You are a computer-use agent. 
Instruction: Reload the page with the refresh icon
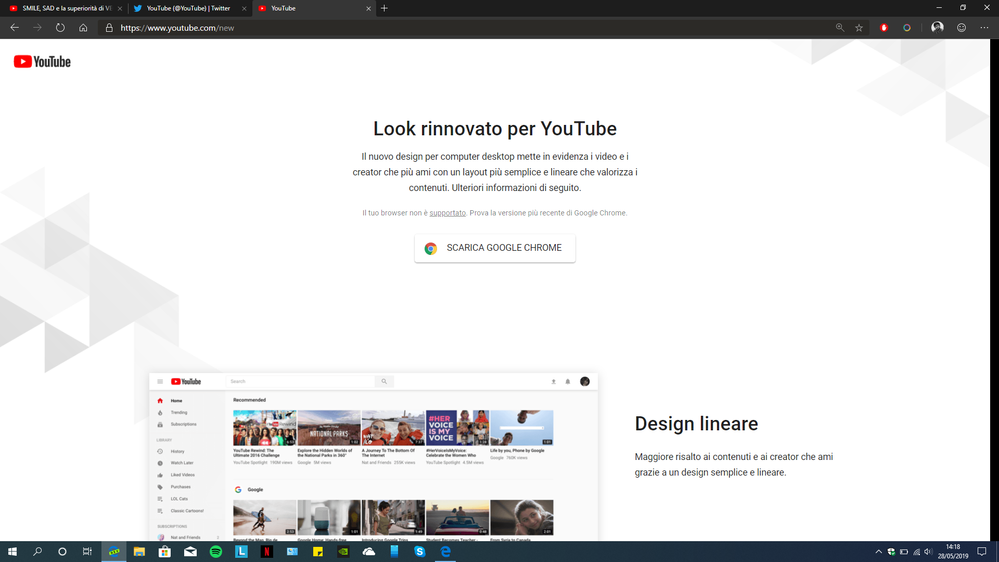coord(60,27)
